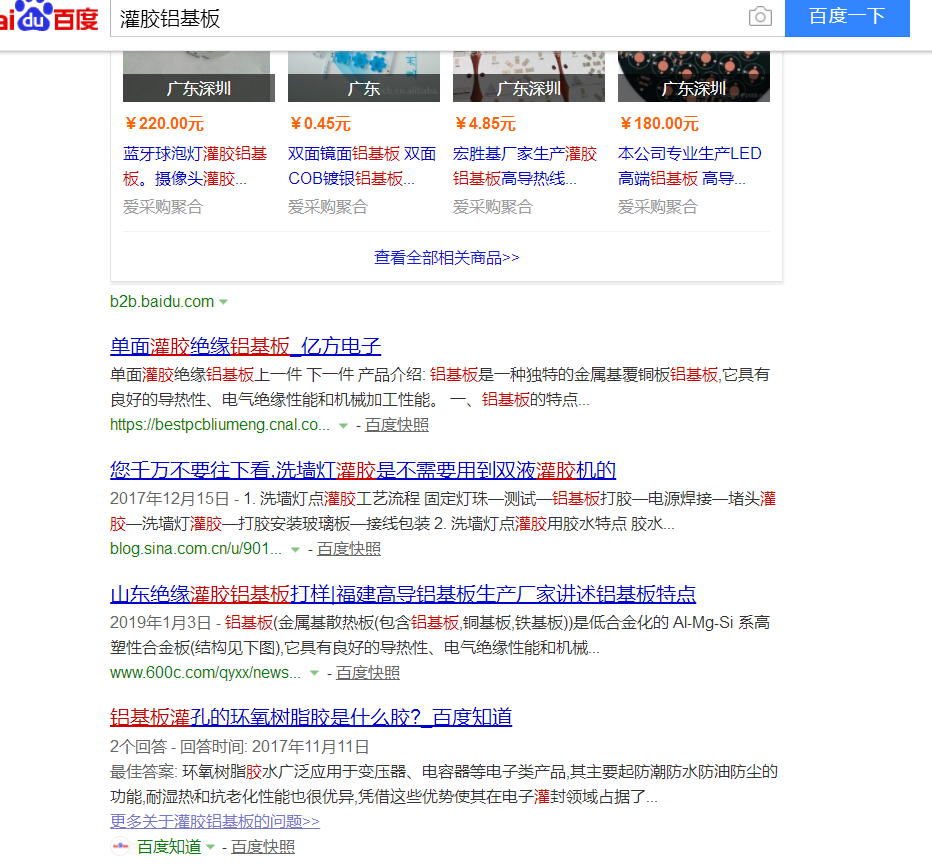Screen dimensions: 932x868
Task: Open product thumbnail priced ¥220.00元
Action: tap(199, 76)
